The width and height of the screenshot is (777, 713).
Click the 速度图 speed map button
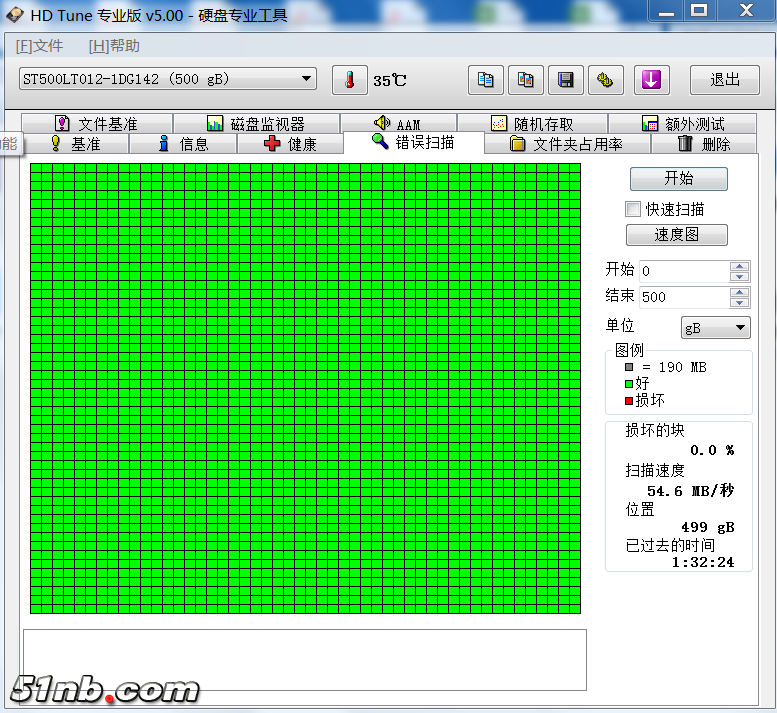coord(677,235)
